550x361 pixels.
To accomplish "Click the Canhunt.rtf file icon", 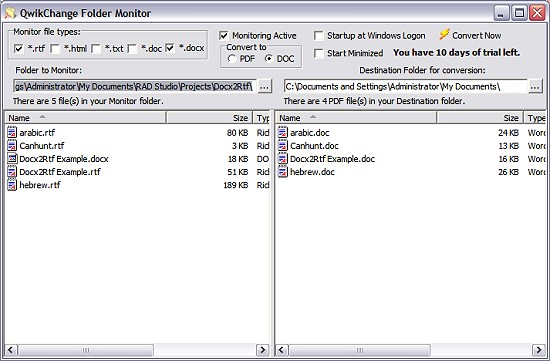I will pos(12,146).
